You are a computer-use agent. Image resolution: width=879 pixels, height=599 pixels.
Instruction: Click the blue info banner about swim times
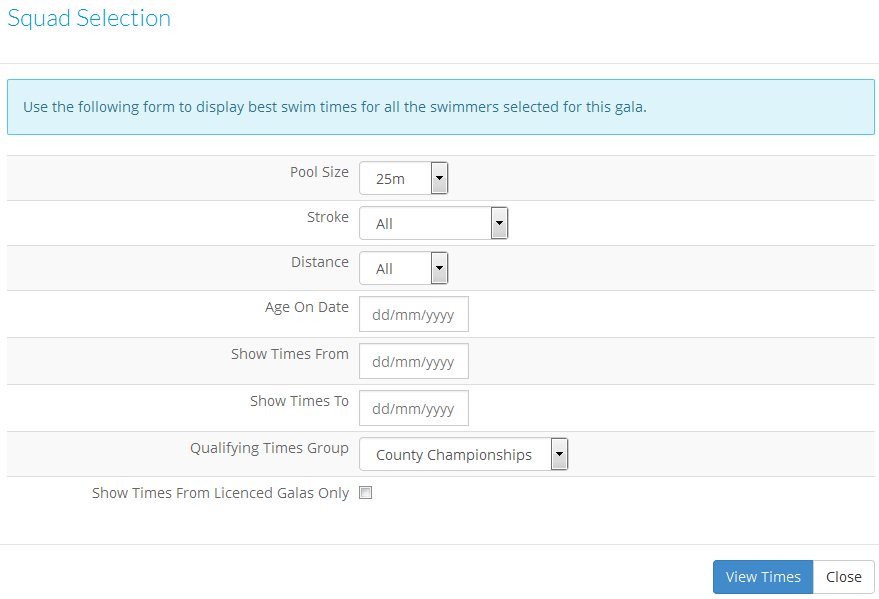coord(441,107)
